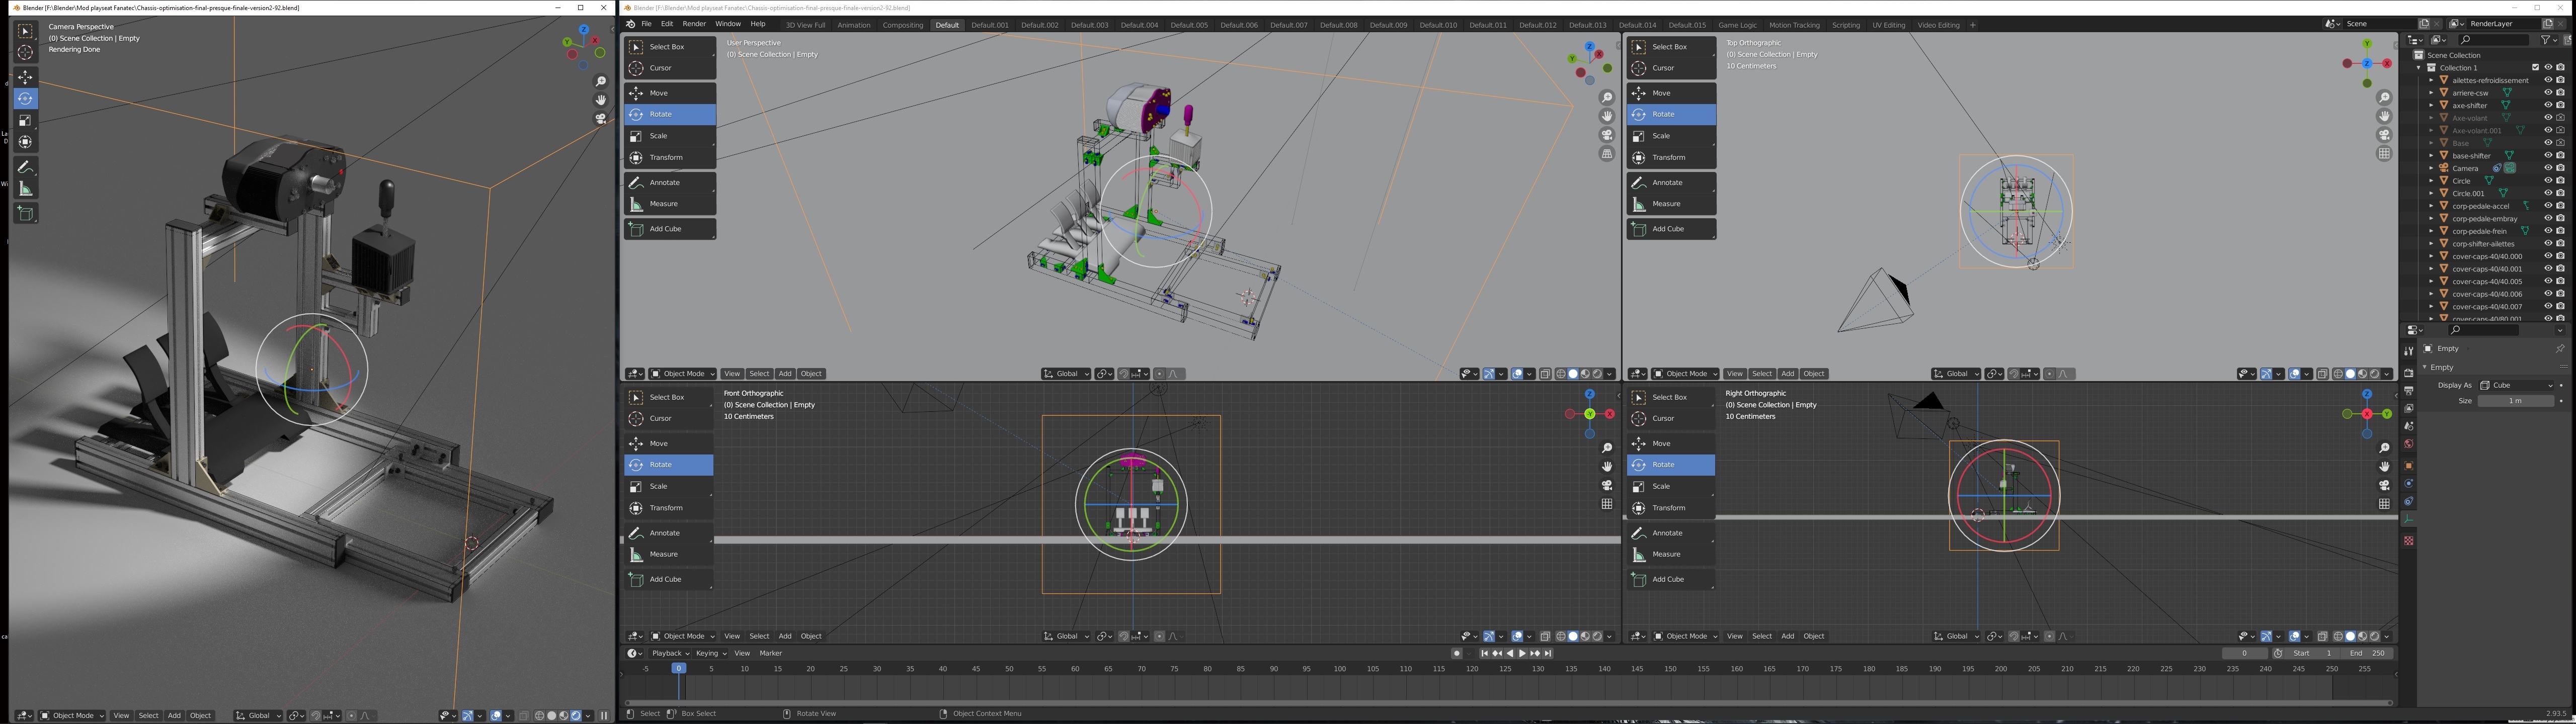This screenshot has width=2576, height=724.
Task: Click Select in the Top Orthographic viewport header
Action: point(1762,374)
